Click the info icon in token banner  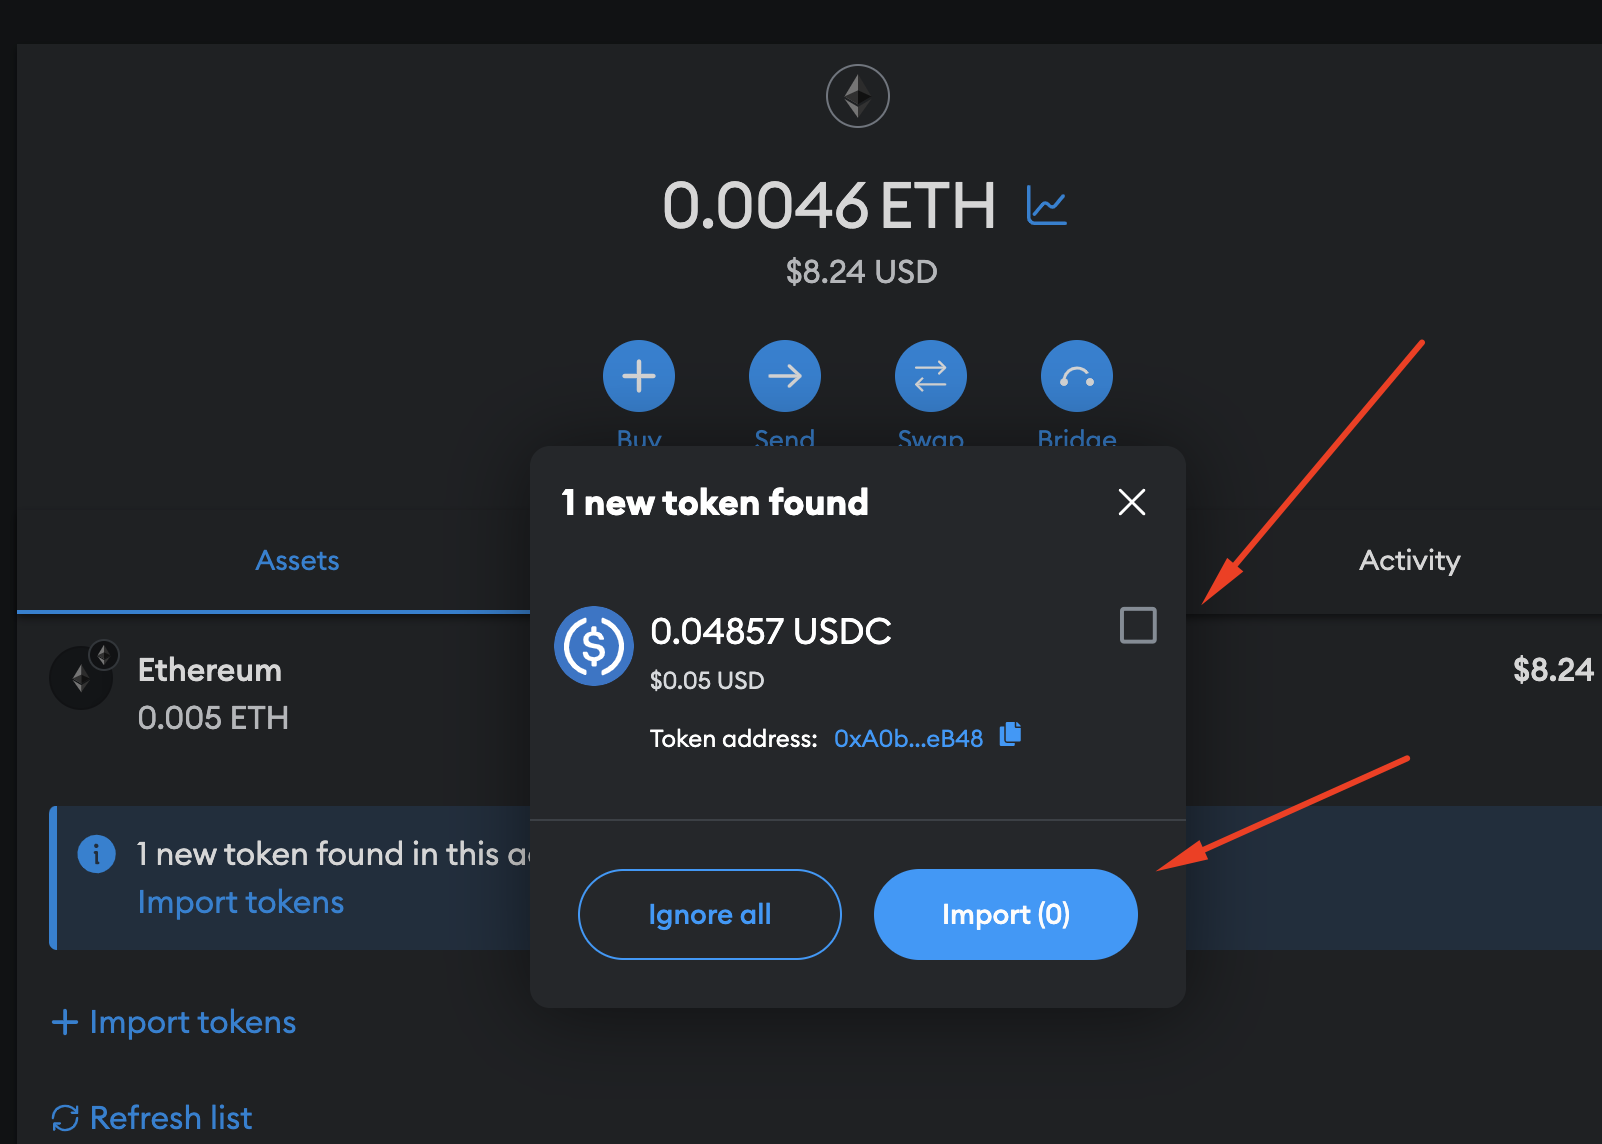[x=96, y=854]
